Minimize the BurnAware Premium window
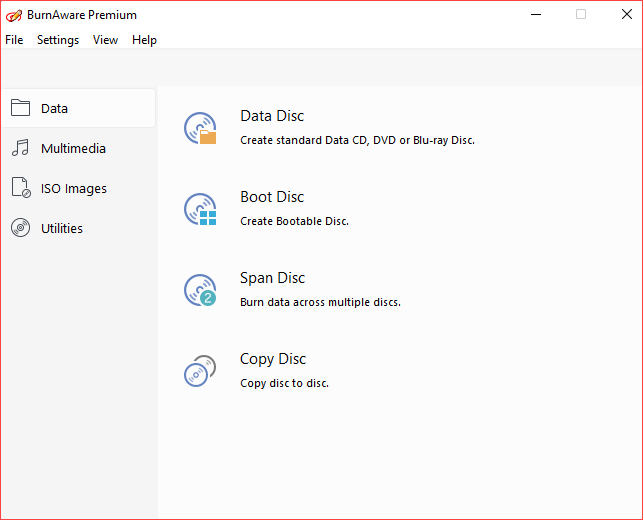643x520 pixels. [536, 14]
